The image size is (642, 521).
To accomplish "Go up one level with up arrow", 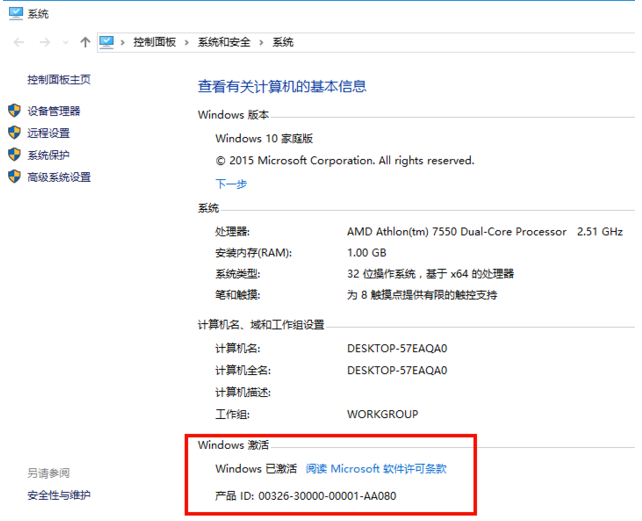I will point(85,42).
